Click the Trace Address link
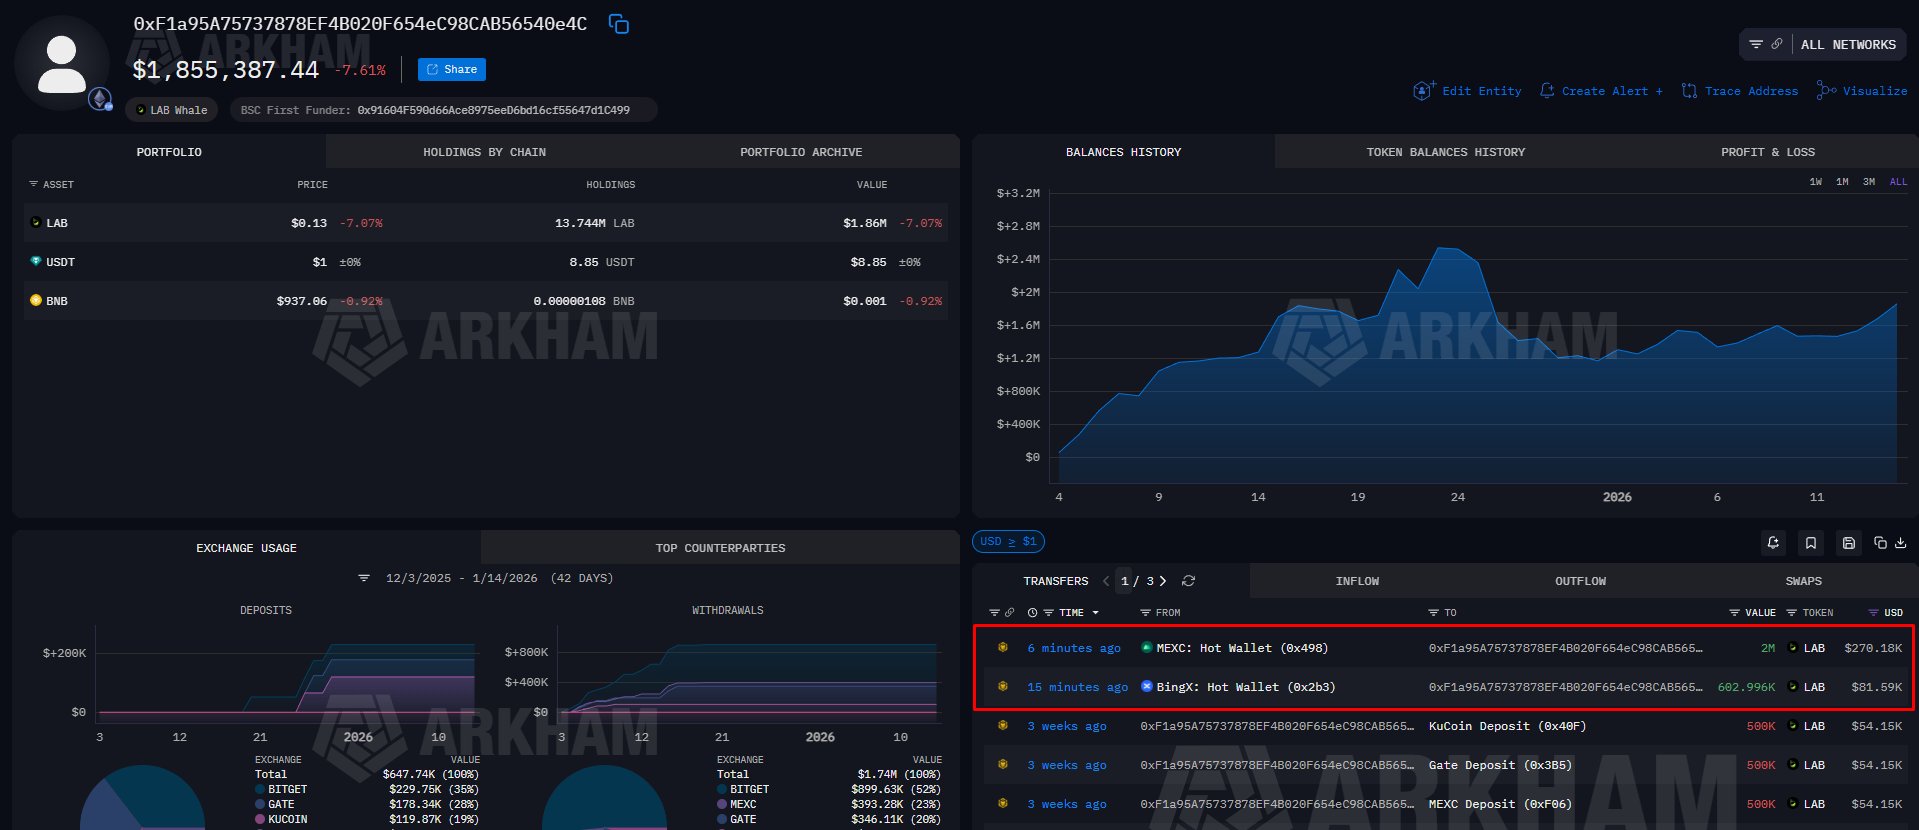 (1740, 91)
